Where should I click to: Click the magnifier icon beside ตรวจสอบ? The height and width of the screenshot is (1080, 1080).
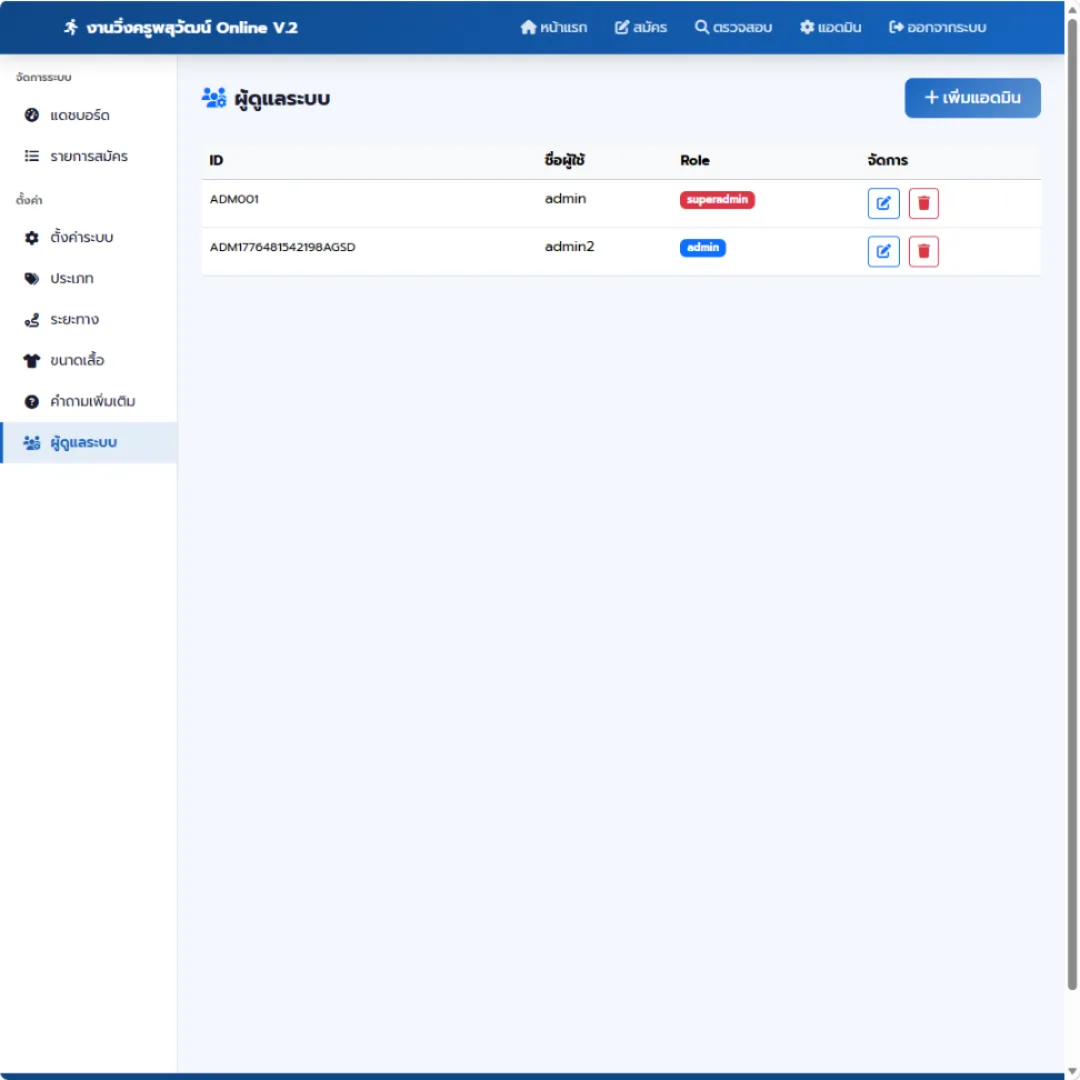point(701,28)
